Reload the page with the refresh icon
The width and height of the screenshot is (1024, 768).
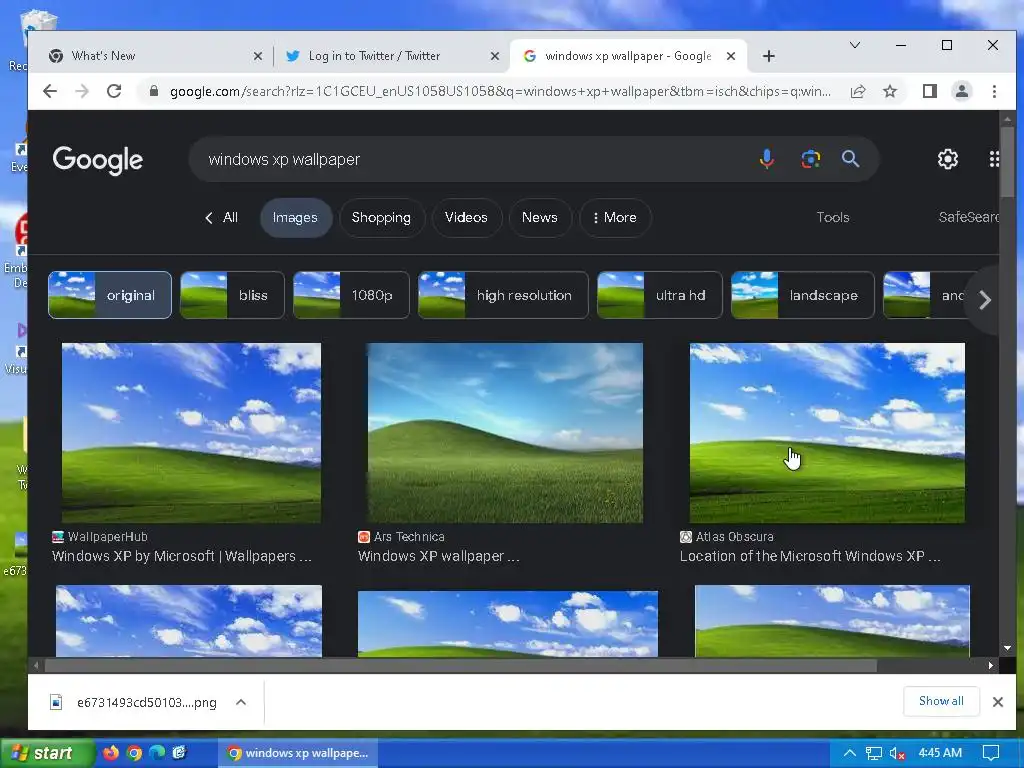click(x=114, y=91)
